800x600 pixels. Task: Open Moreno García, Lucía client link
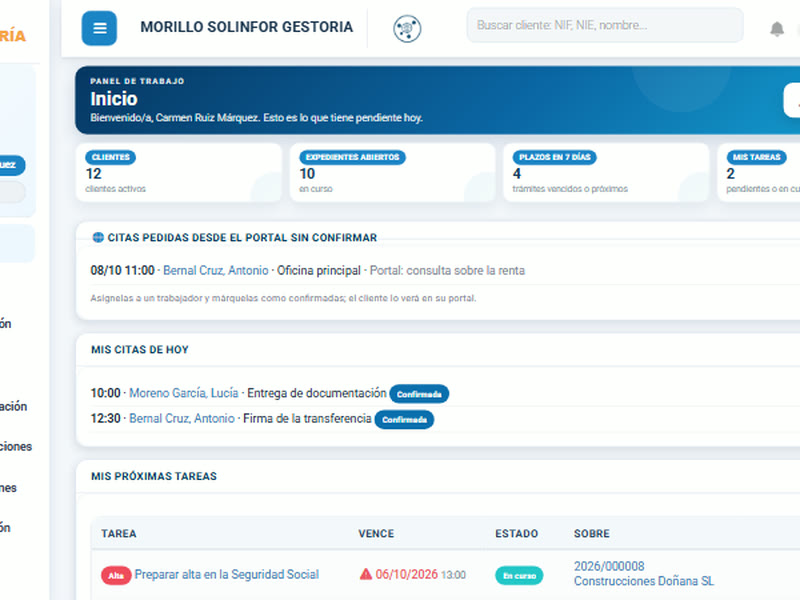coord(184,393)
